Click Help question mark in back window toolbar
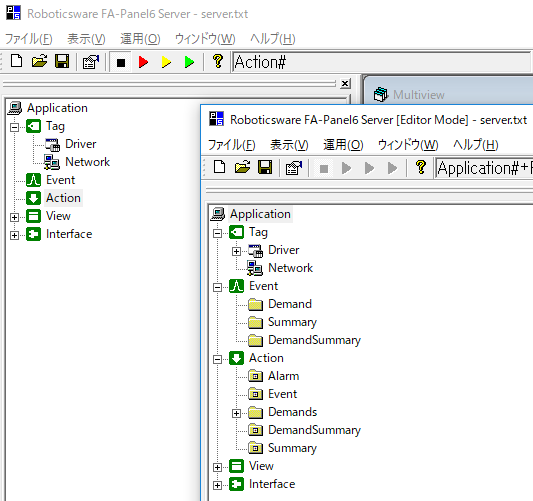This screenshot has width=533, height=501. (x=218, y=62)
